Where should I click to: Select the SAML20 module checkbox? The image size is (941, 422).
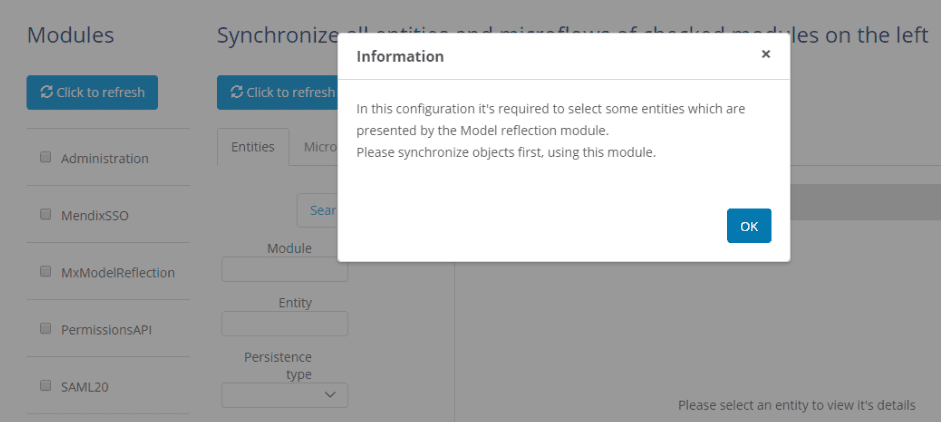pyautogui.click(x=46, y=385)
